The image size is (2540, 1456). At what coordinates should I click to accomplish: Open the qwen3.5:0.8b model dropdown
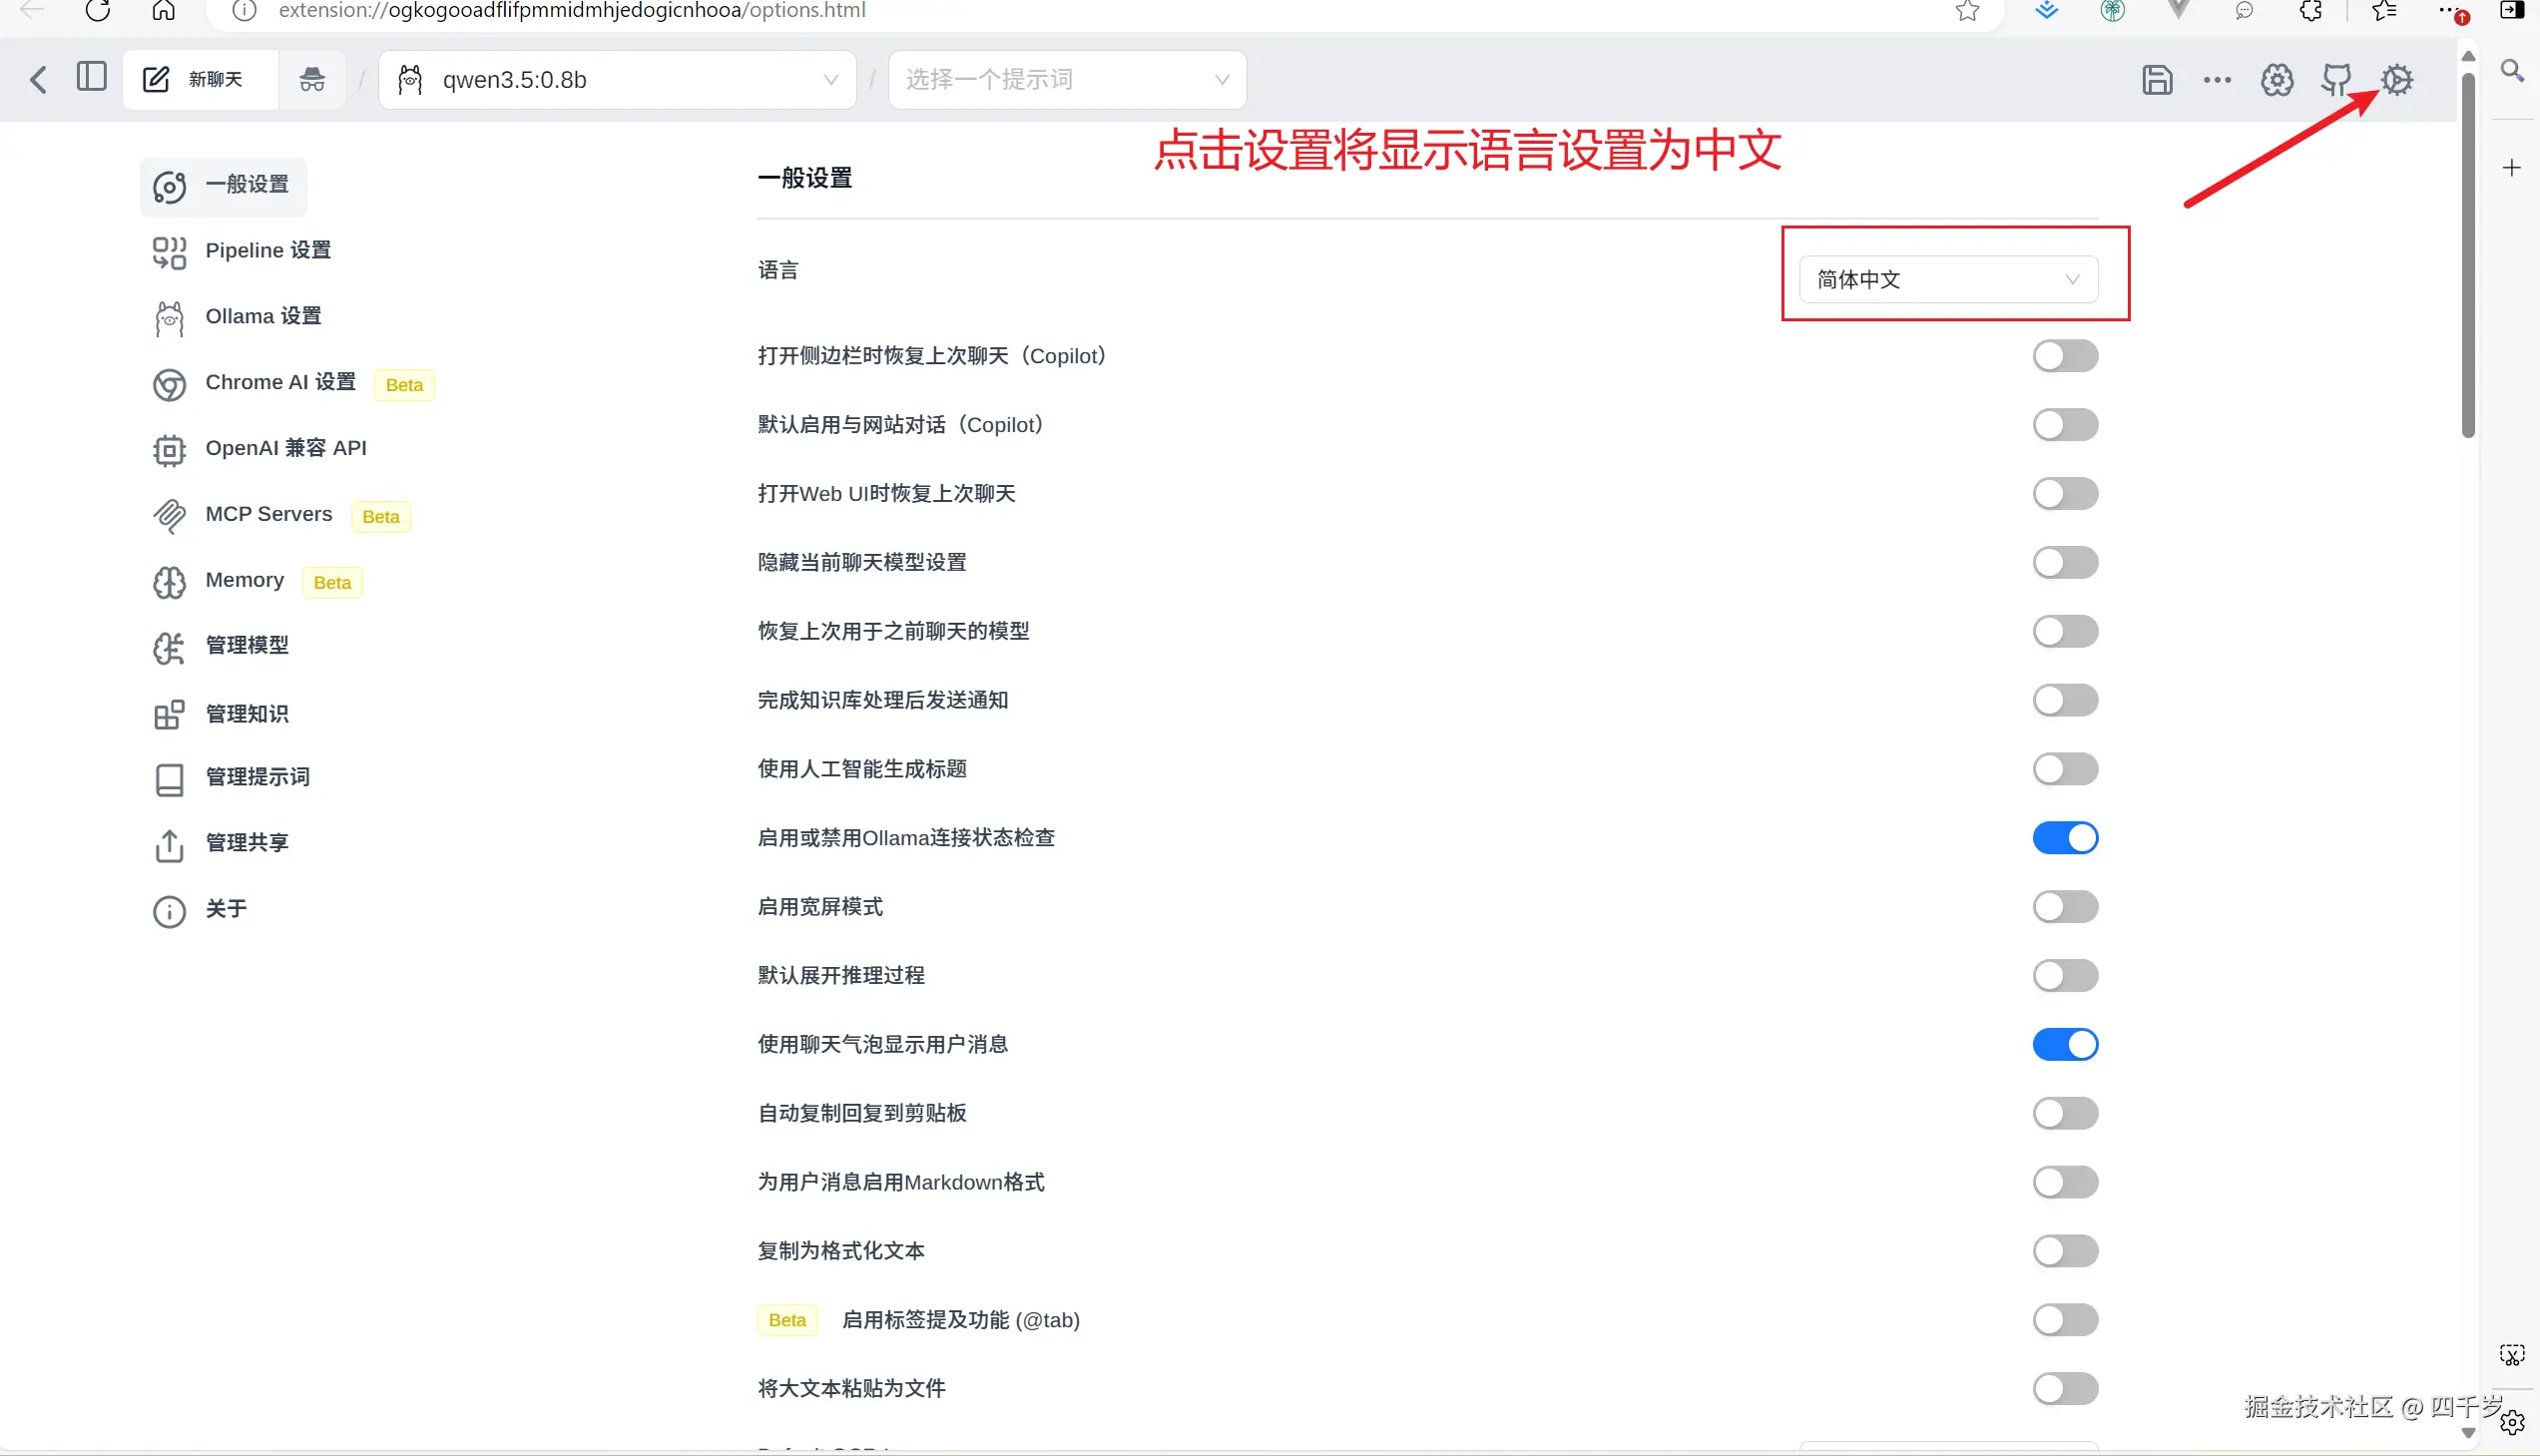(617, 79)
